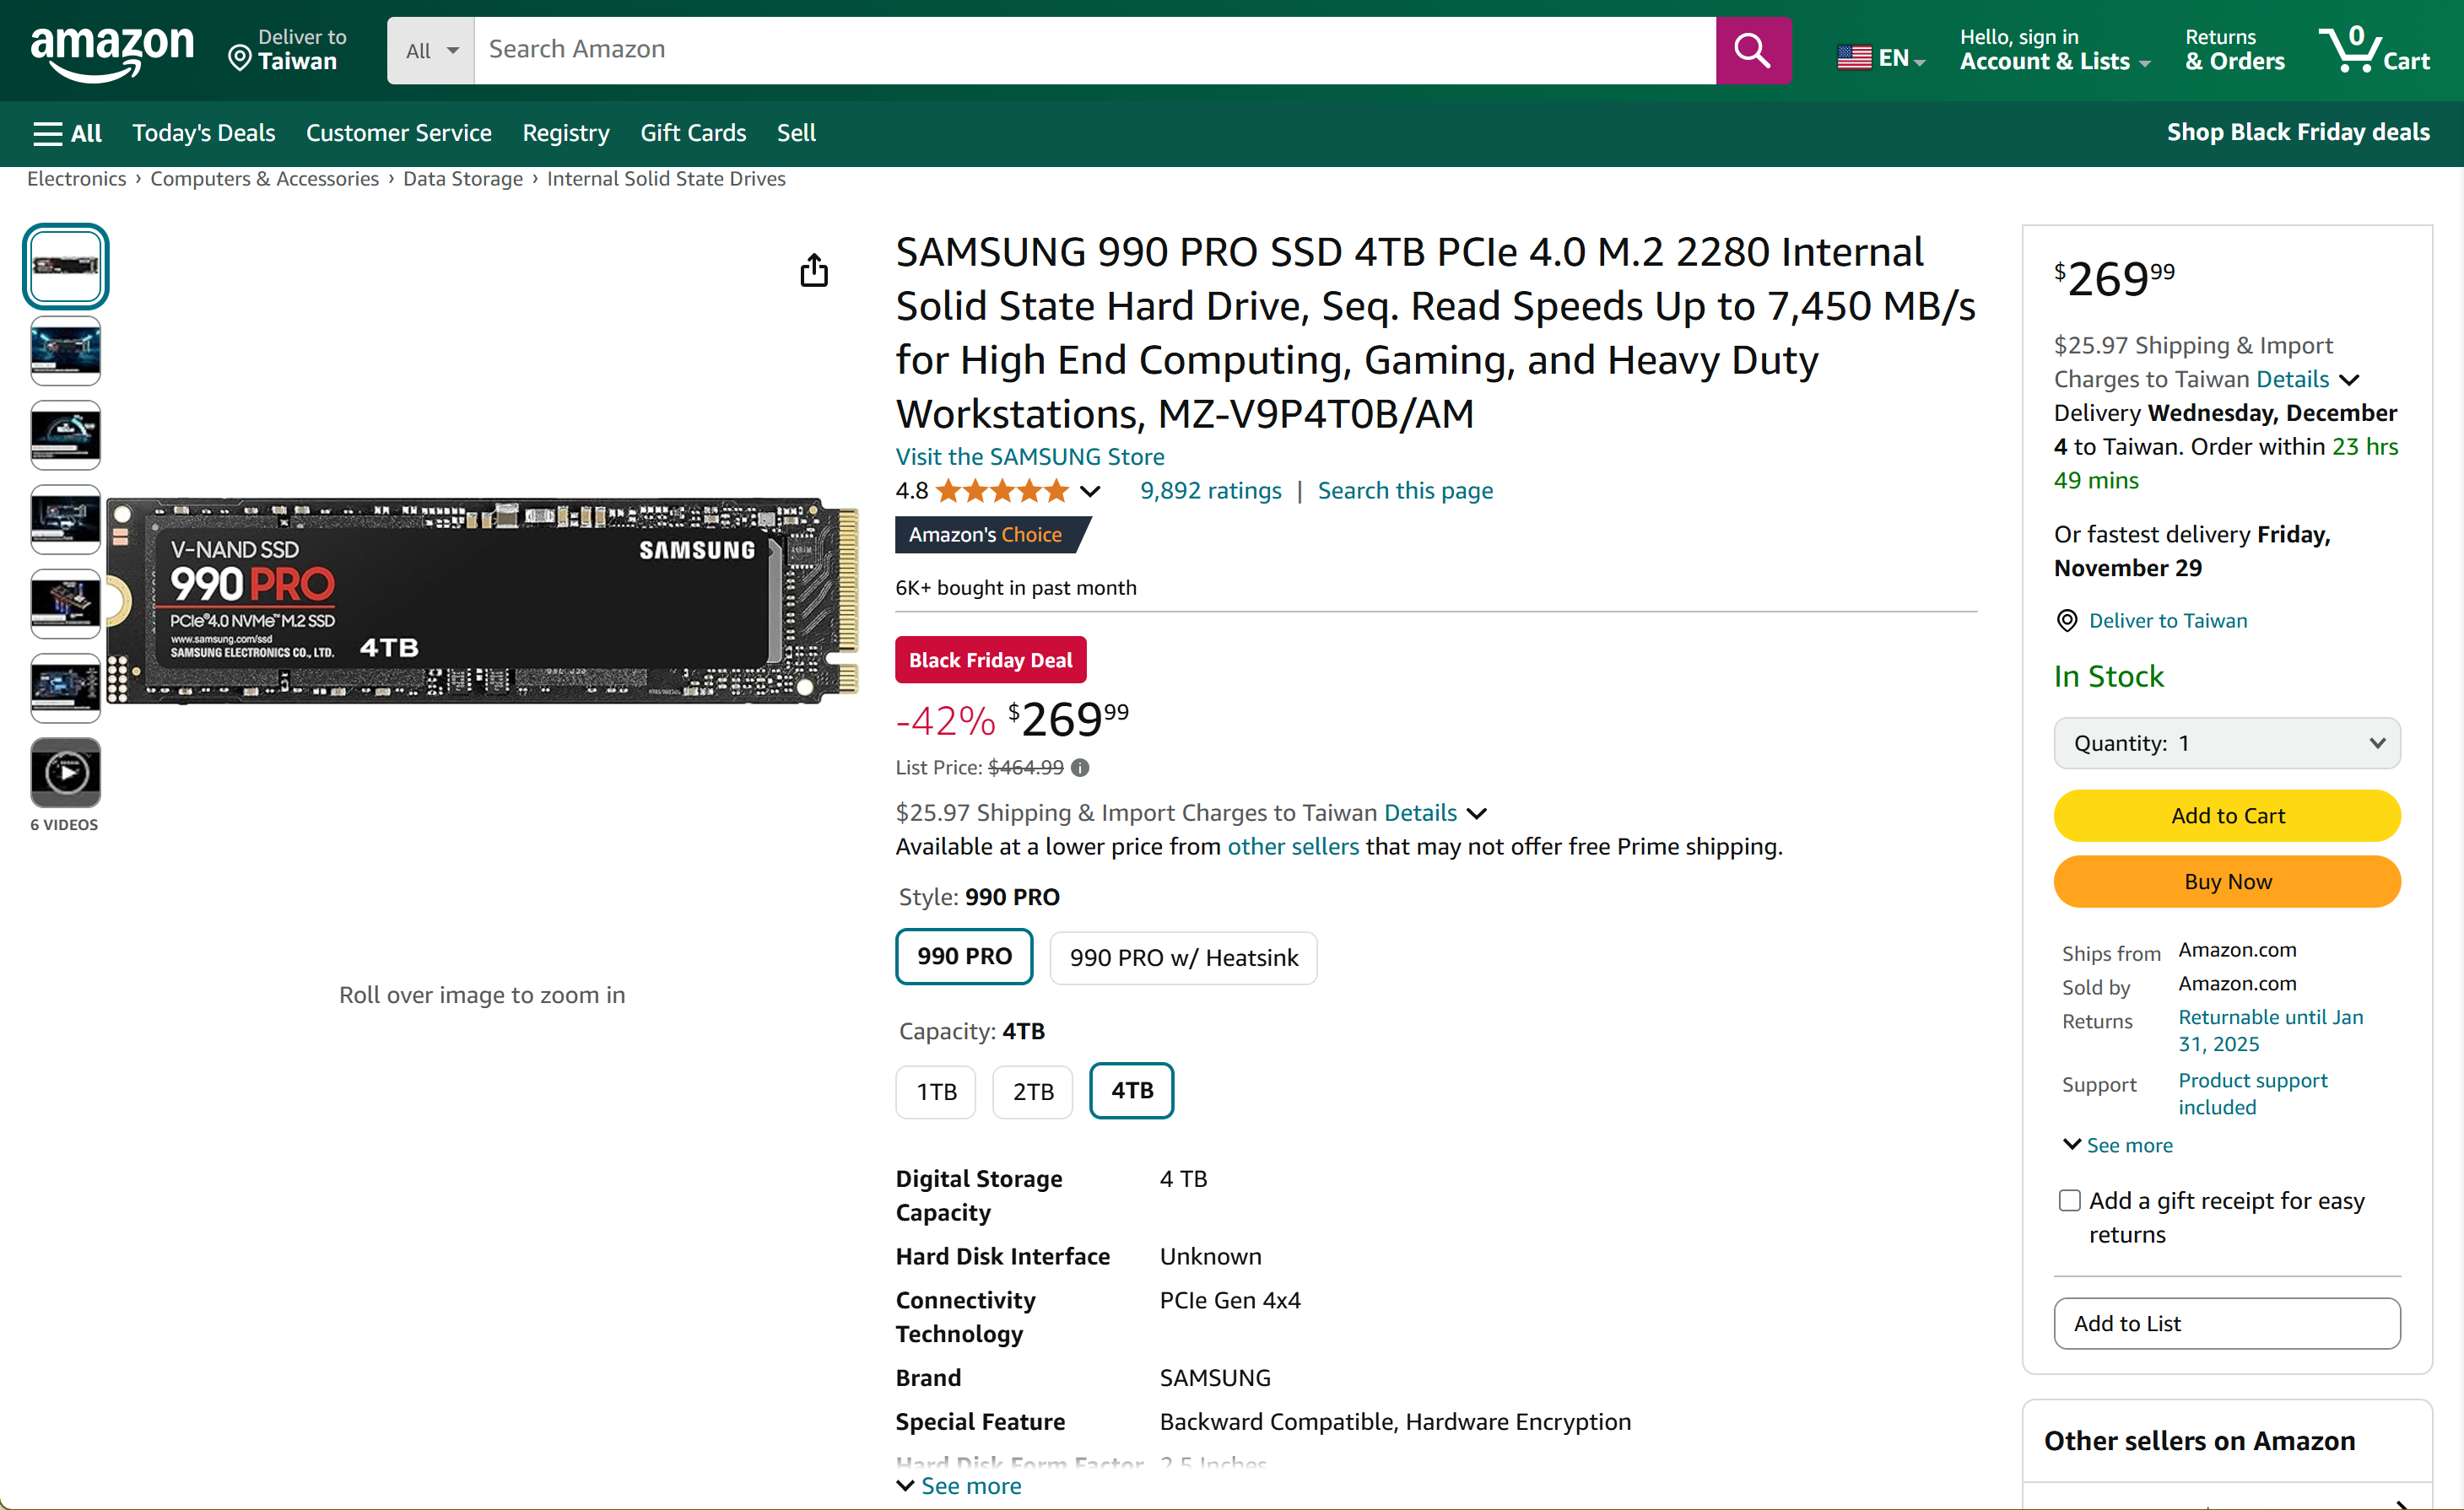This screenshot has height=1510, width=2464.
Task: Click the Amazon logo
Action: click(112, 52)
